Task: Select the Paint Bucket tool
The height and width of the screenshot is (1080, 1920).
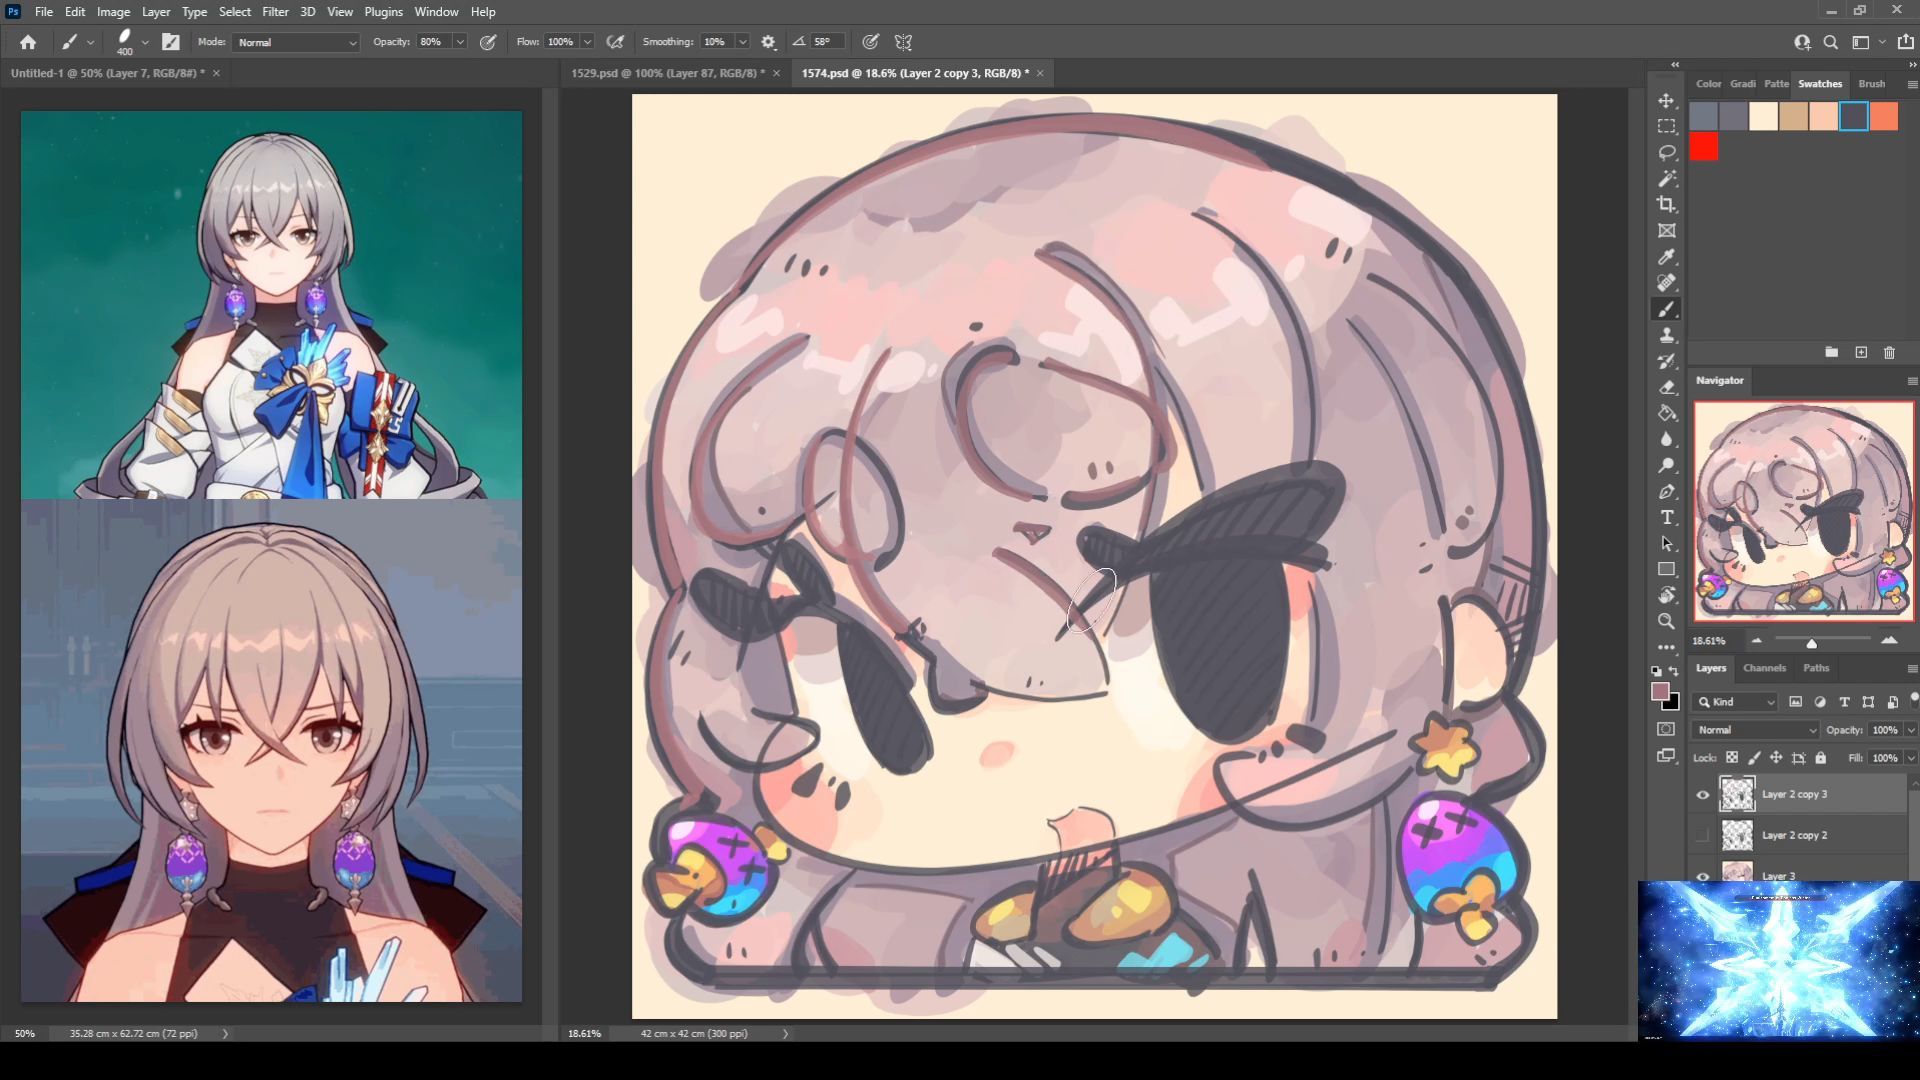Action: 1666,413
